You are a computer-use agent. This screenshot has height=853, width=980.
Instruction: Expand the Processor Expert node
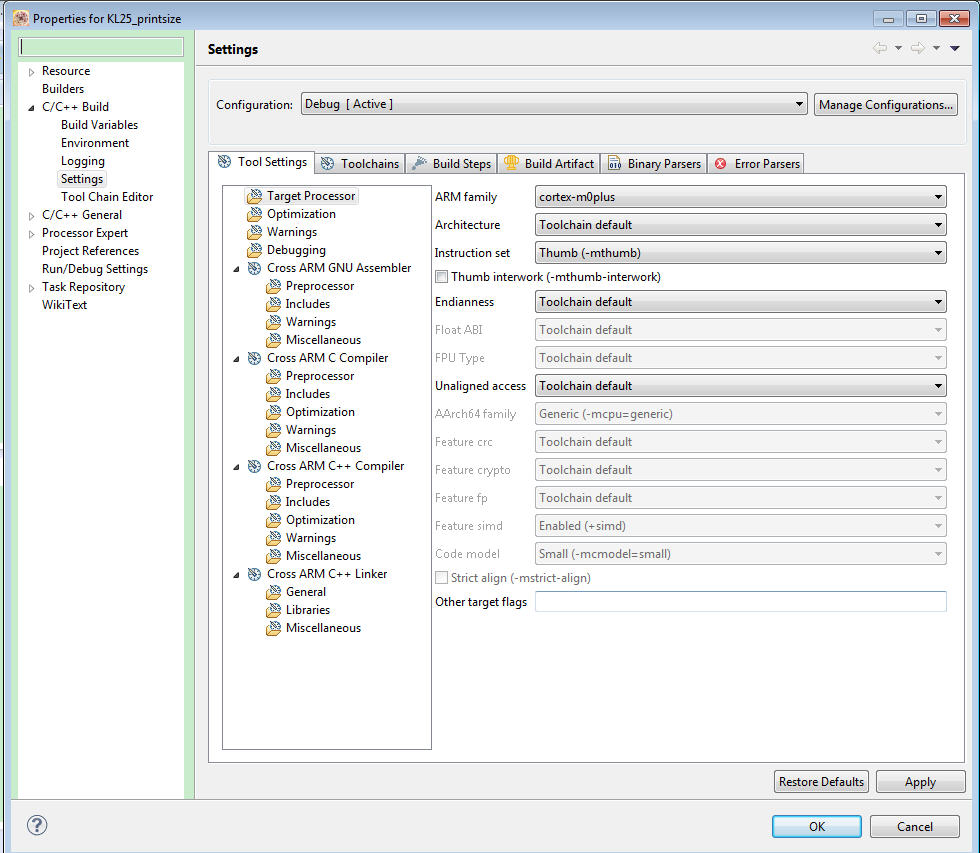pyautogui.click(x=31, y=234)
